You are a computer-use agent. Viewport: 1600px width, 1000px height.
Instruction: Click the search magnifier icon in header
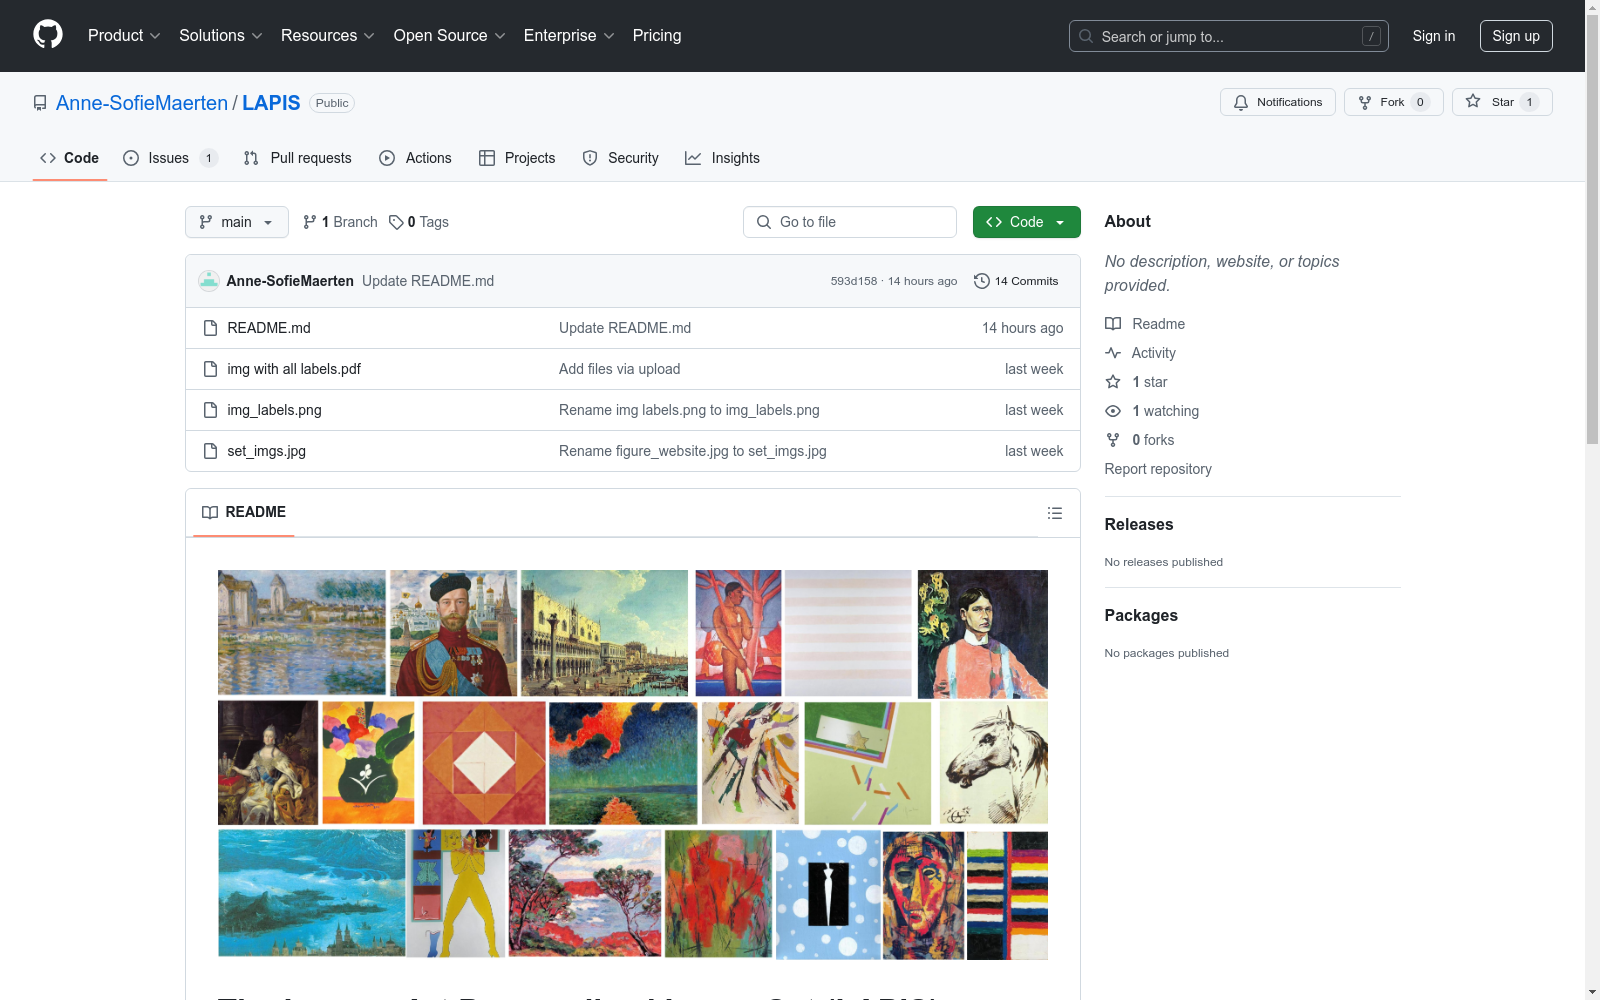coord(1086,36)
